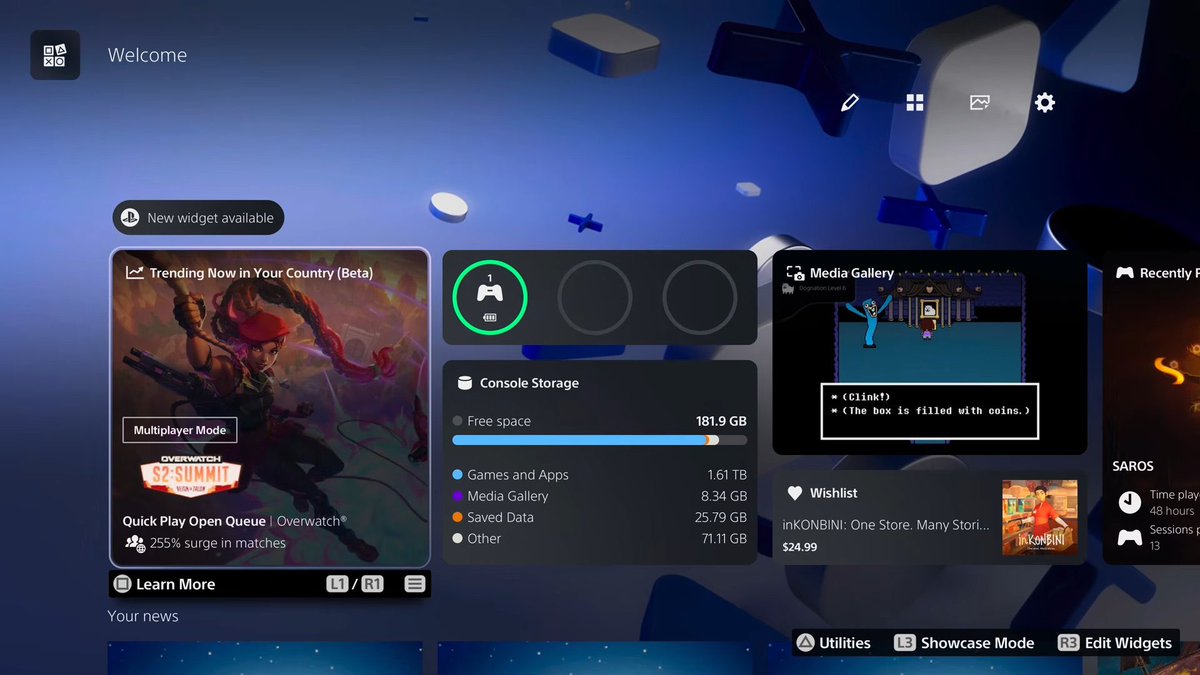Viewport: 1200px width, 675px height.
Task: Click the 255% surge in matches text
Action: click(x=219, y=543)
